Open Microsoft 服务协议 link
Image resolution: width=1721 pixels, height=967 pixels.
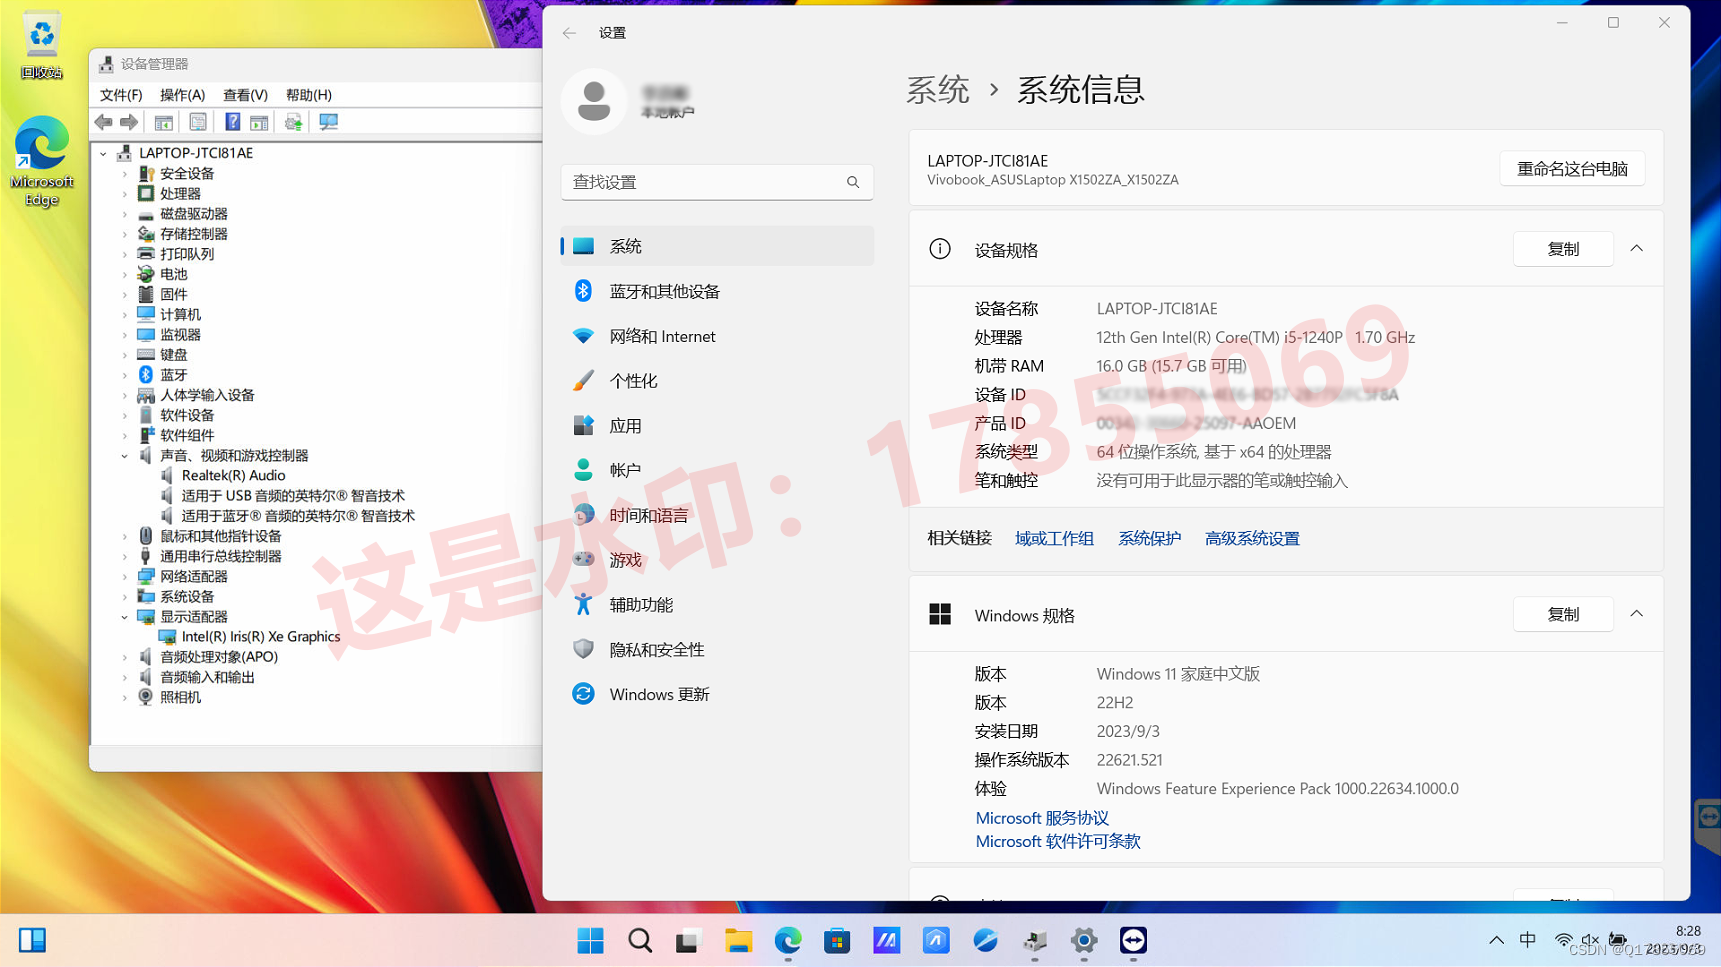[1042, 818]
